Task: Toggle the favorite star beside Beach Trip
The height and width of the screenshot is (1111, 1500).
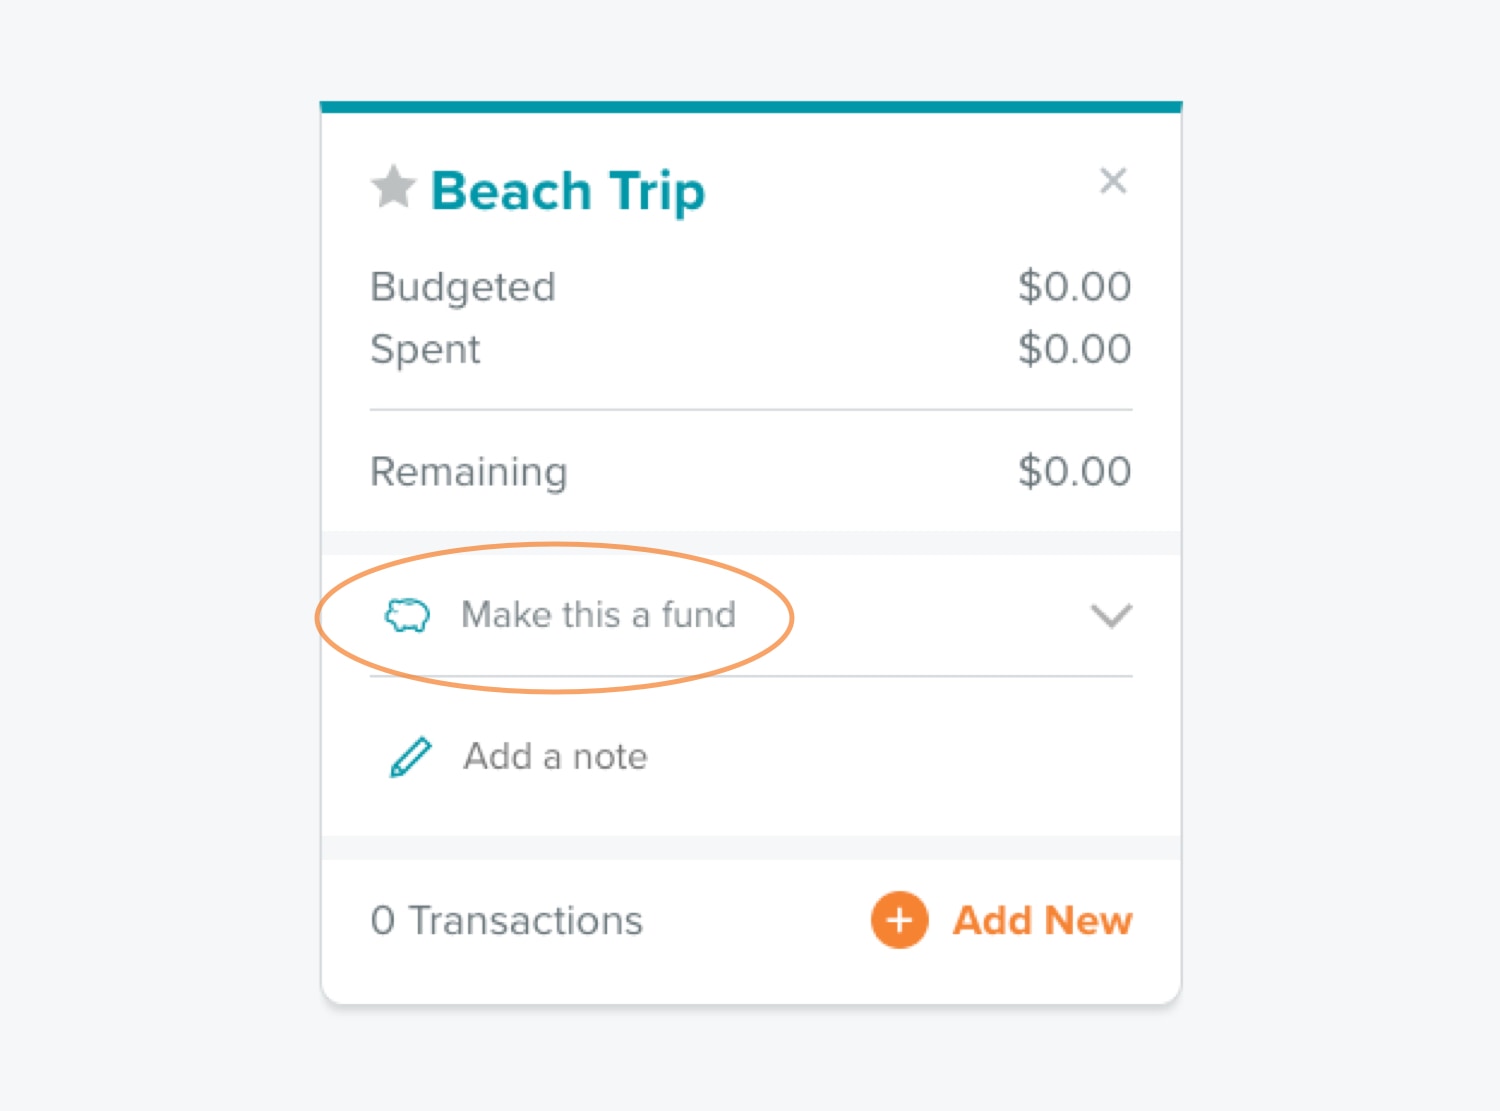Action: click(393, 187)
